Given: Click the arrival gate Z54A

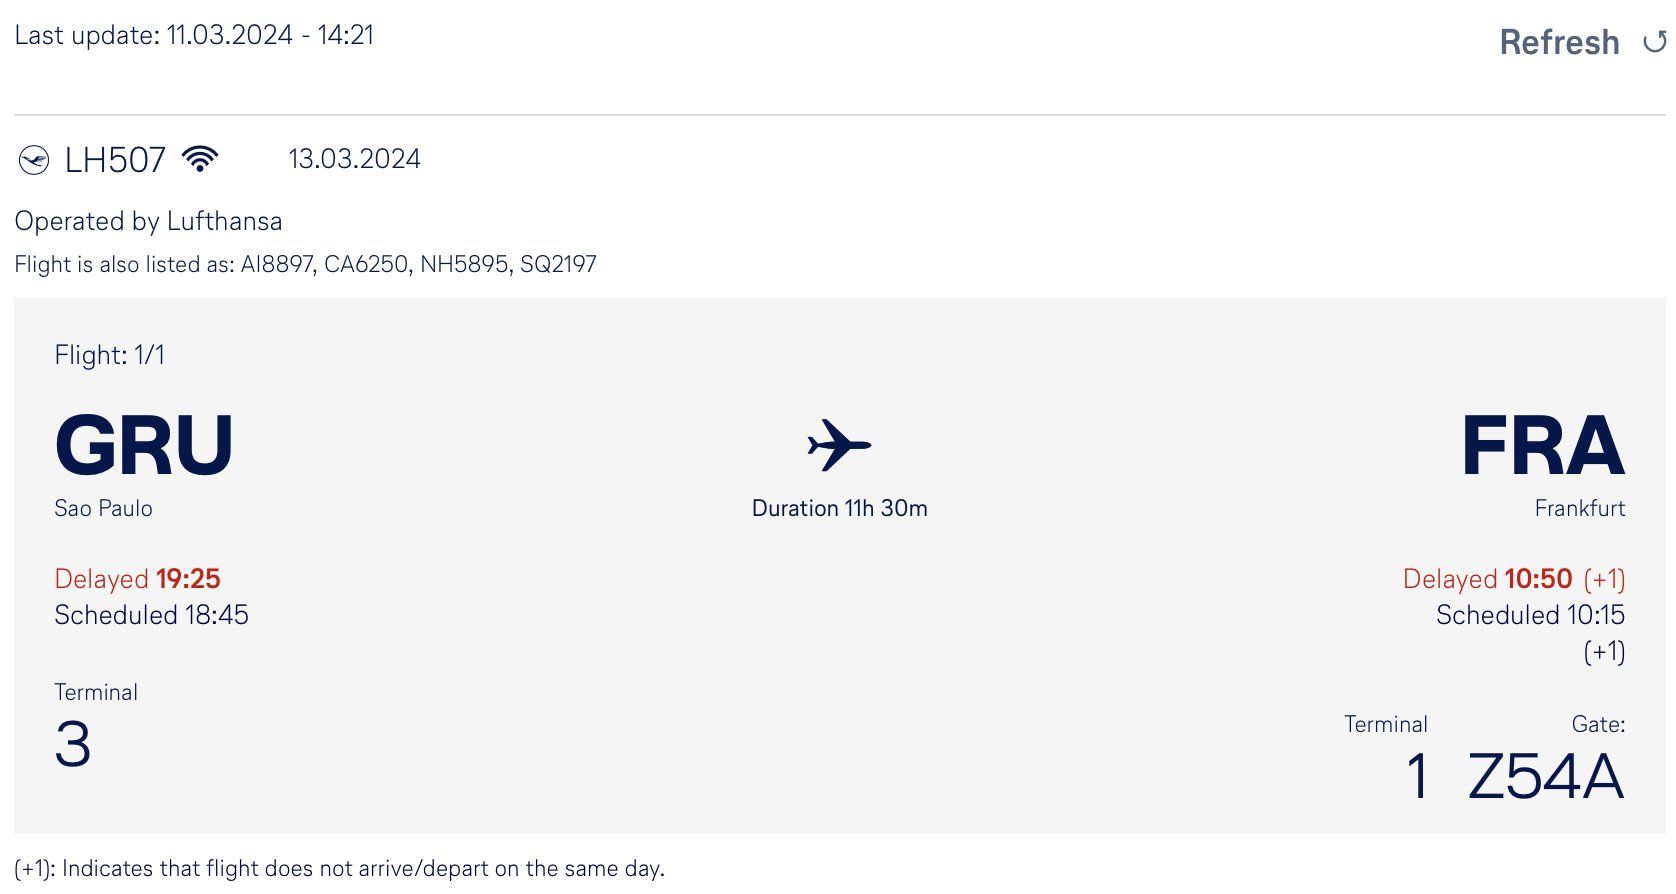Looking at the screenshot, I should [x=1546, y=777].
